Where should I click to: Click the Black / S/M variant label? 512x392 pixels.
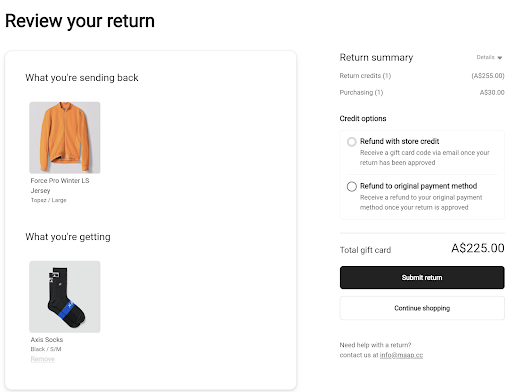(46, 349)
